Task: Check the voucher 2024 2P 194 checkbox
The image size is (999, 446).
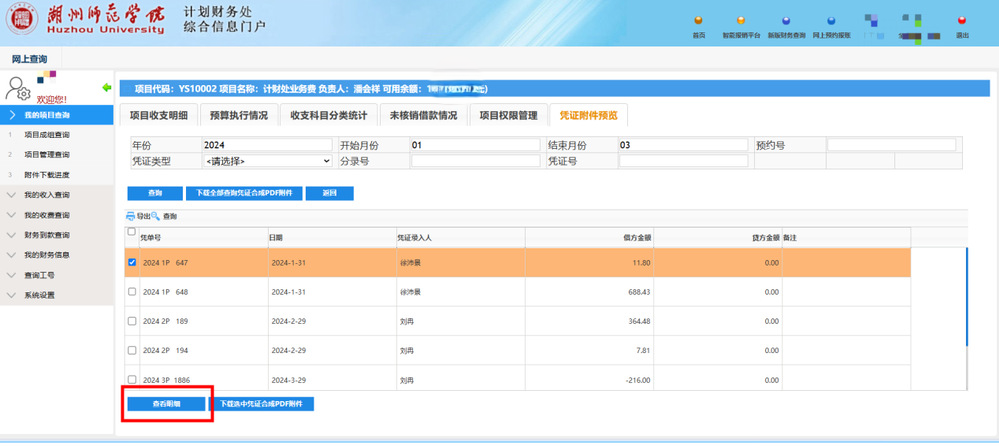Action: [x=132, y=350]
